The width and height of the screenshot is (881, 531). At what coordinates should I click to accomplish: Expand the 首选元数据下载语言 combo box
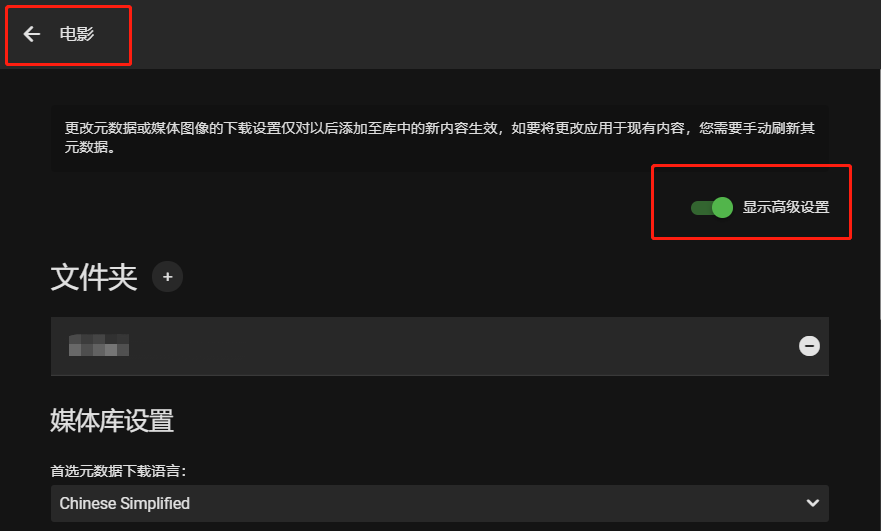click(439, 503)
